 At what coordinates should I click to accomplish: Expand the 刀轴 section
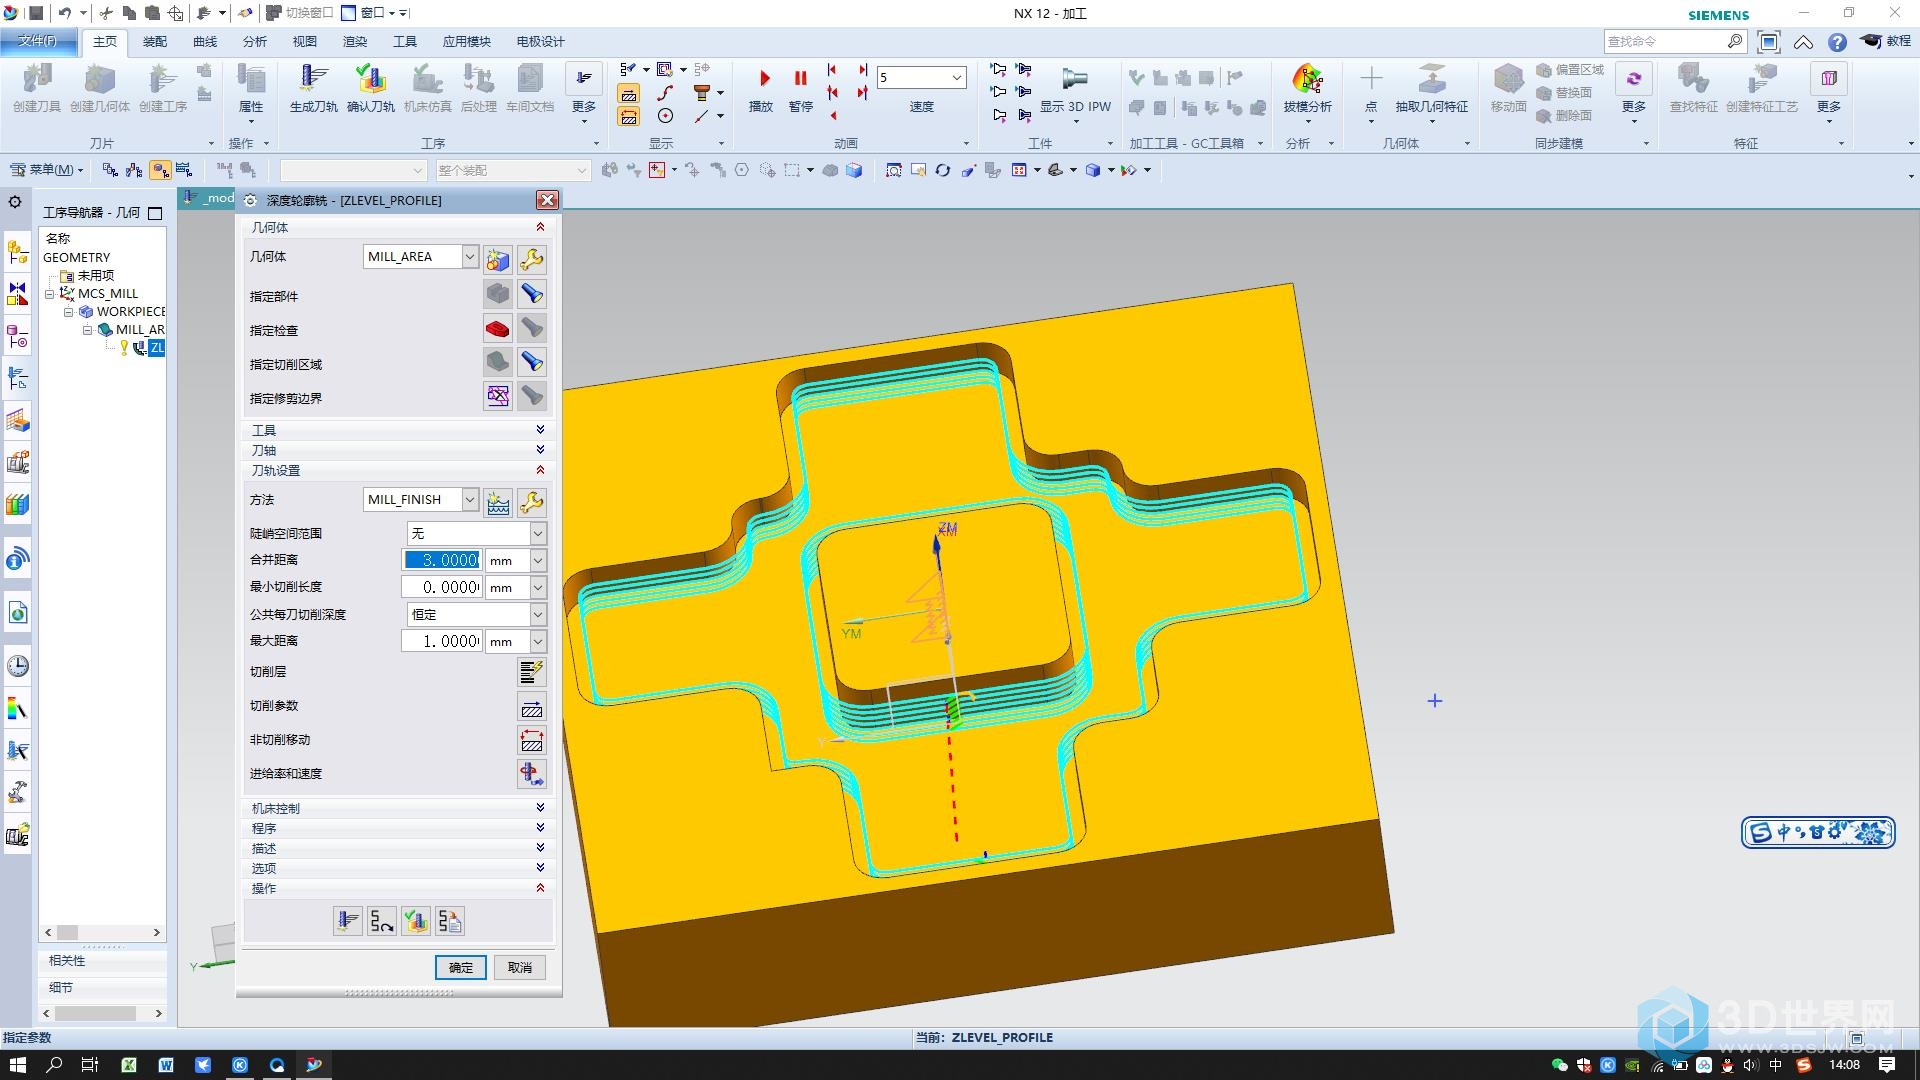(540, 450)
